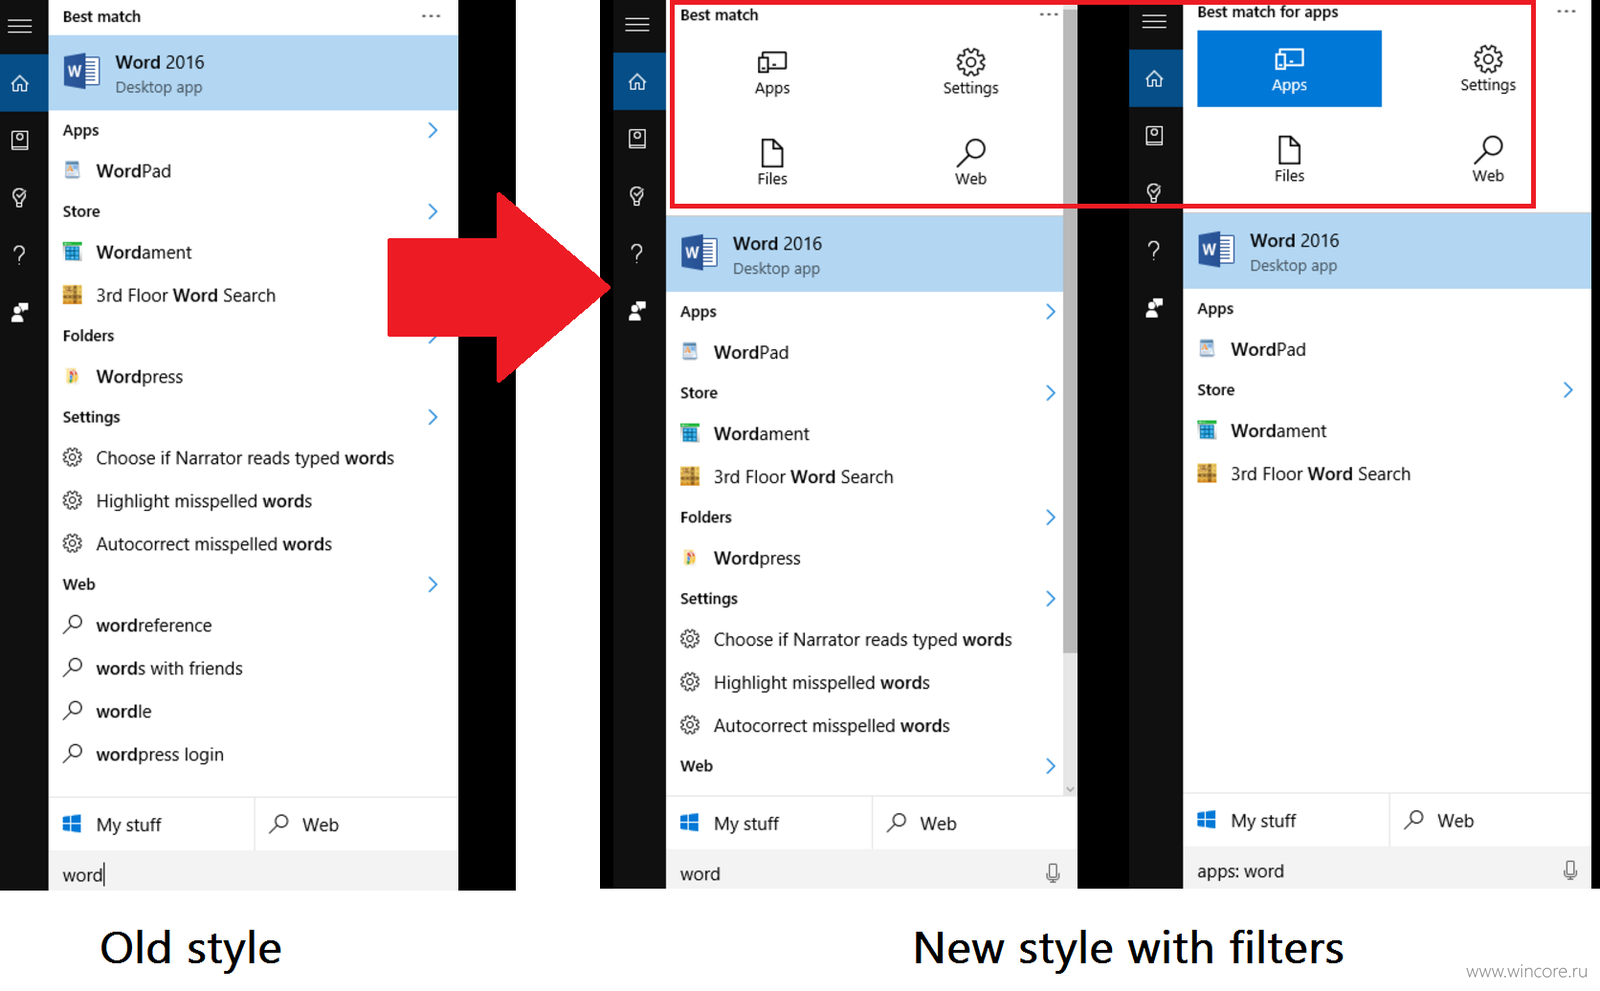Open Notebook icon in old style panel

pos(20,140)
